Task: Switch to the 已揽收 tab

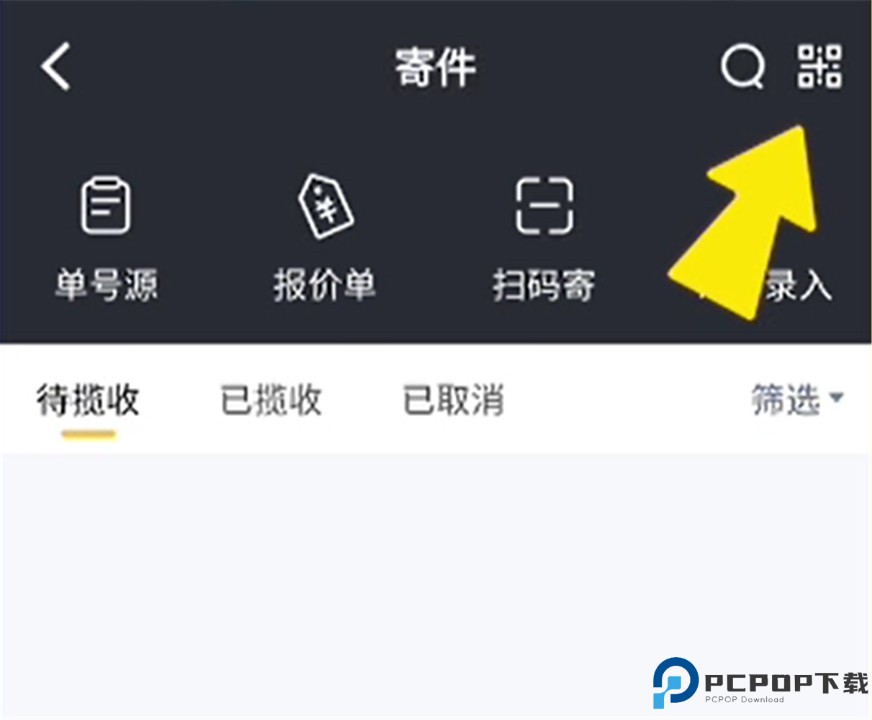Action: pos(271,399)
